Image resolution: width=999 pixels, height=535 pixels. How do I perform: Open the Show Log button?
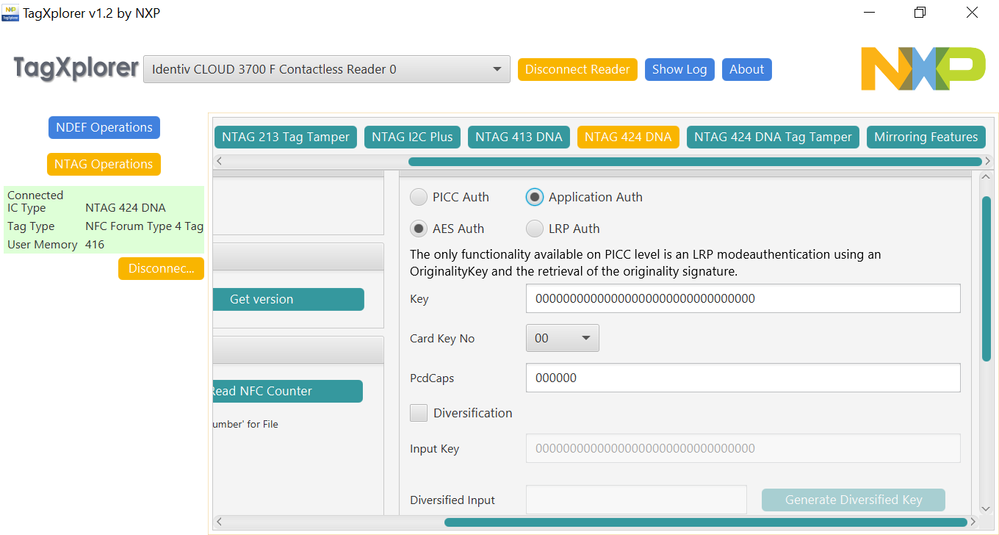point(679,69)
